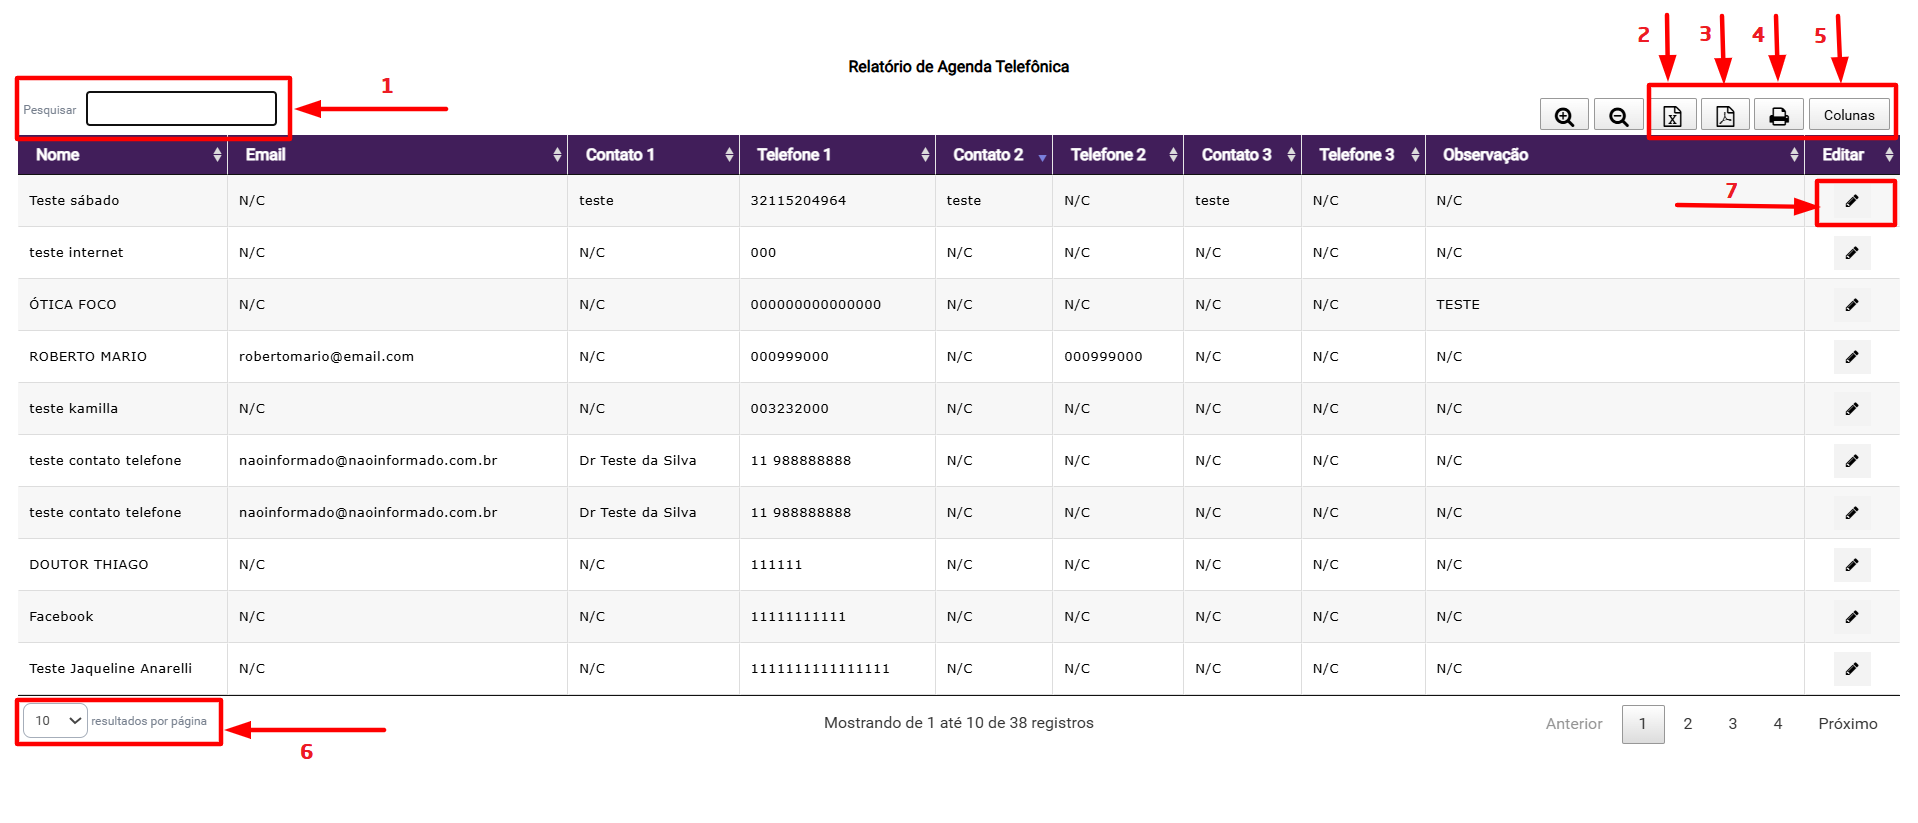Go to page 4 of results
This screenshot has height=823, width=1918.
click(x=1777, y=724)
